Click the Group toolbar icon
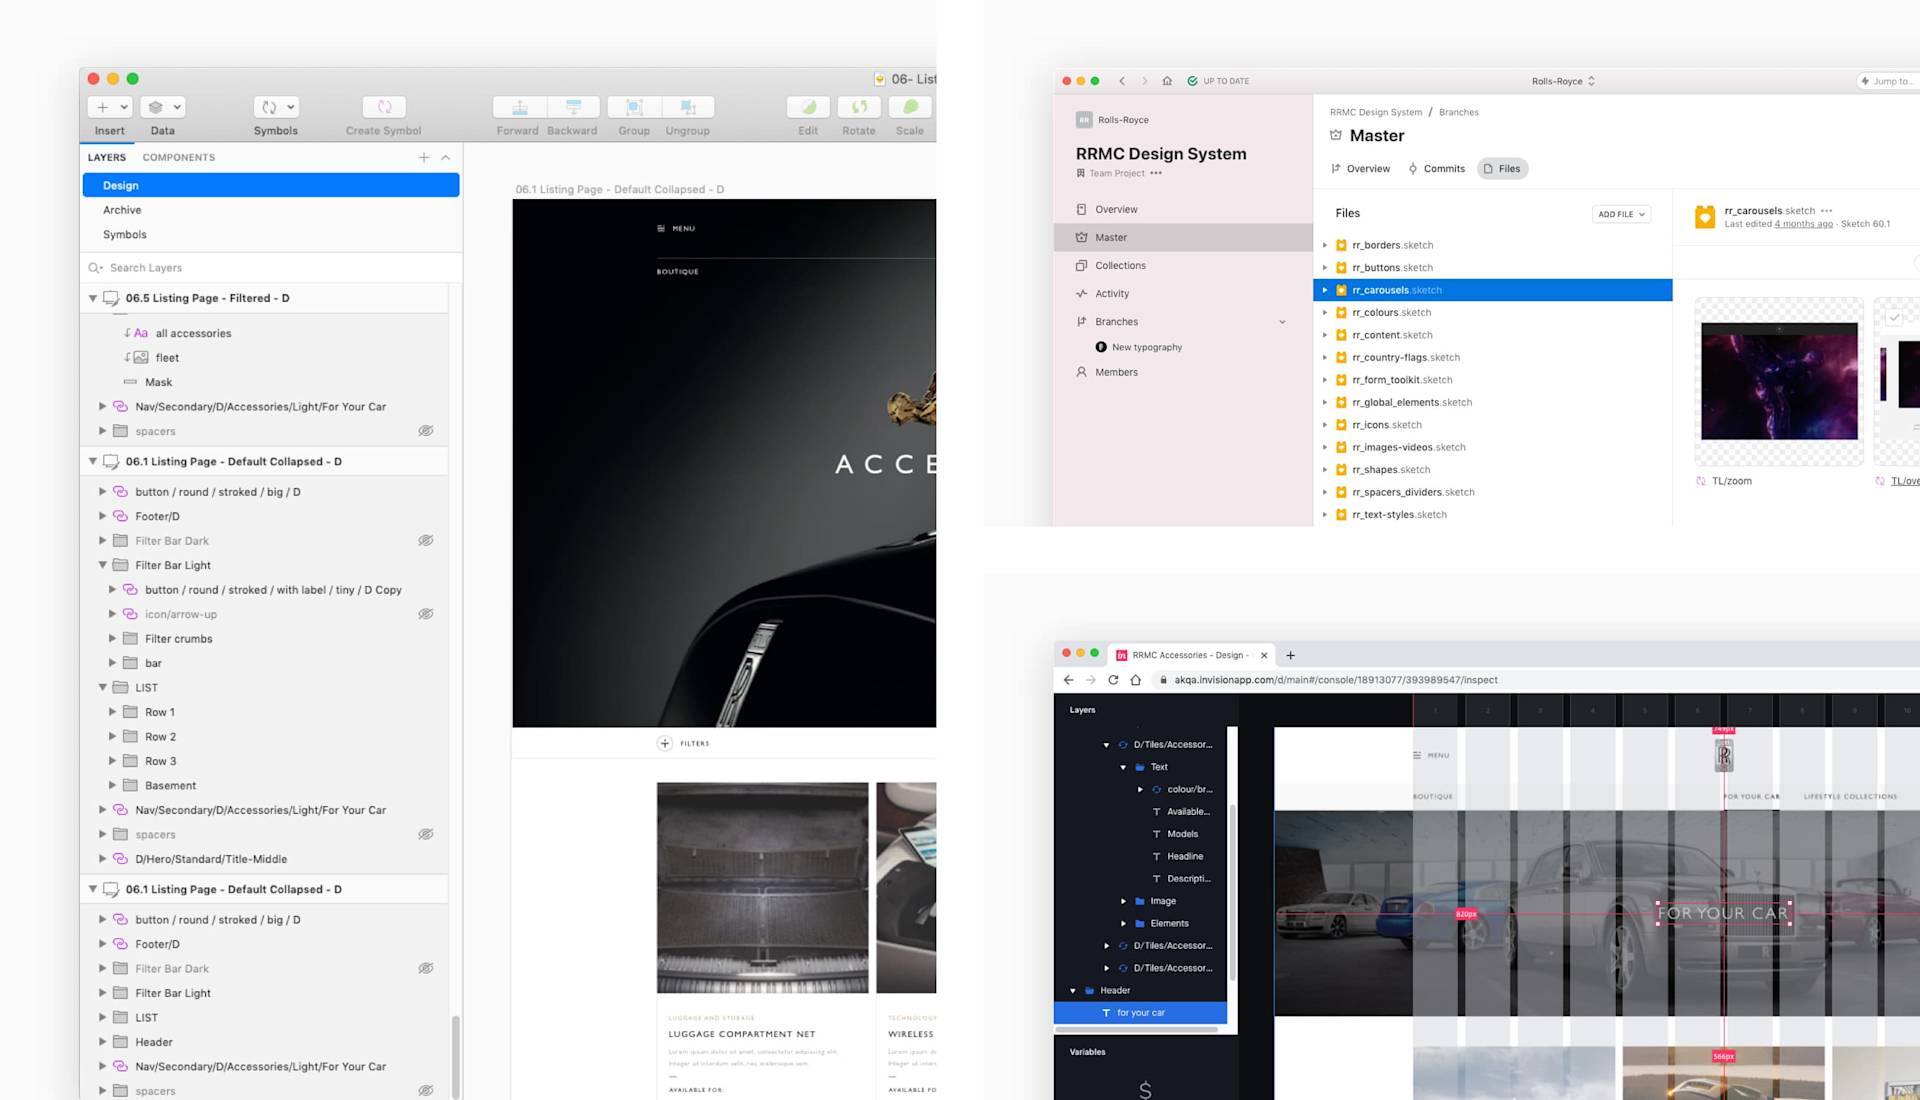This screenshot has width=1920, height=1100. coord(634,107)
